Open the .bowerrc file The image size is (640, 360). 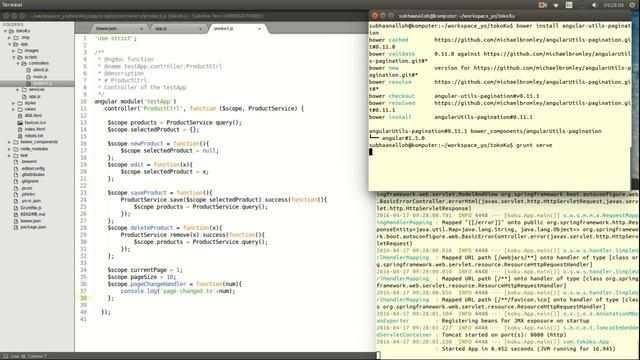(x=29, y=162)
